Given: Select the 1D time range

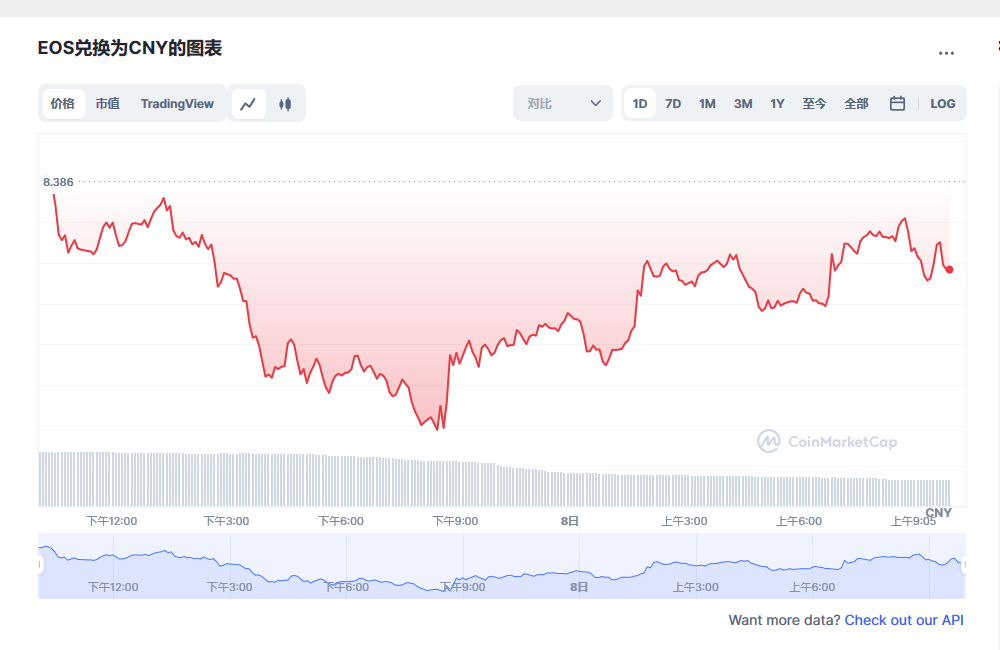Looking at the screenshot, I should tap(640, 103).
